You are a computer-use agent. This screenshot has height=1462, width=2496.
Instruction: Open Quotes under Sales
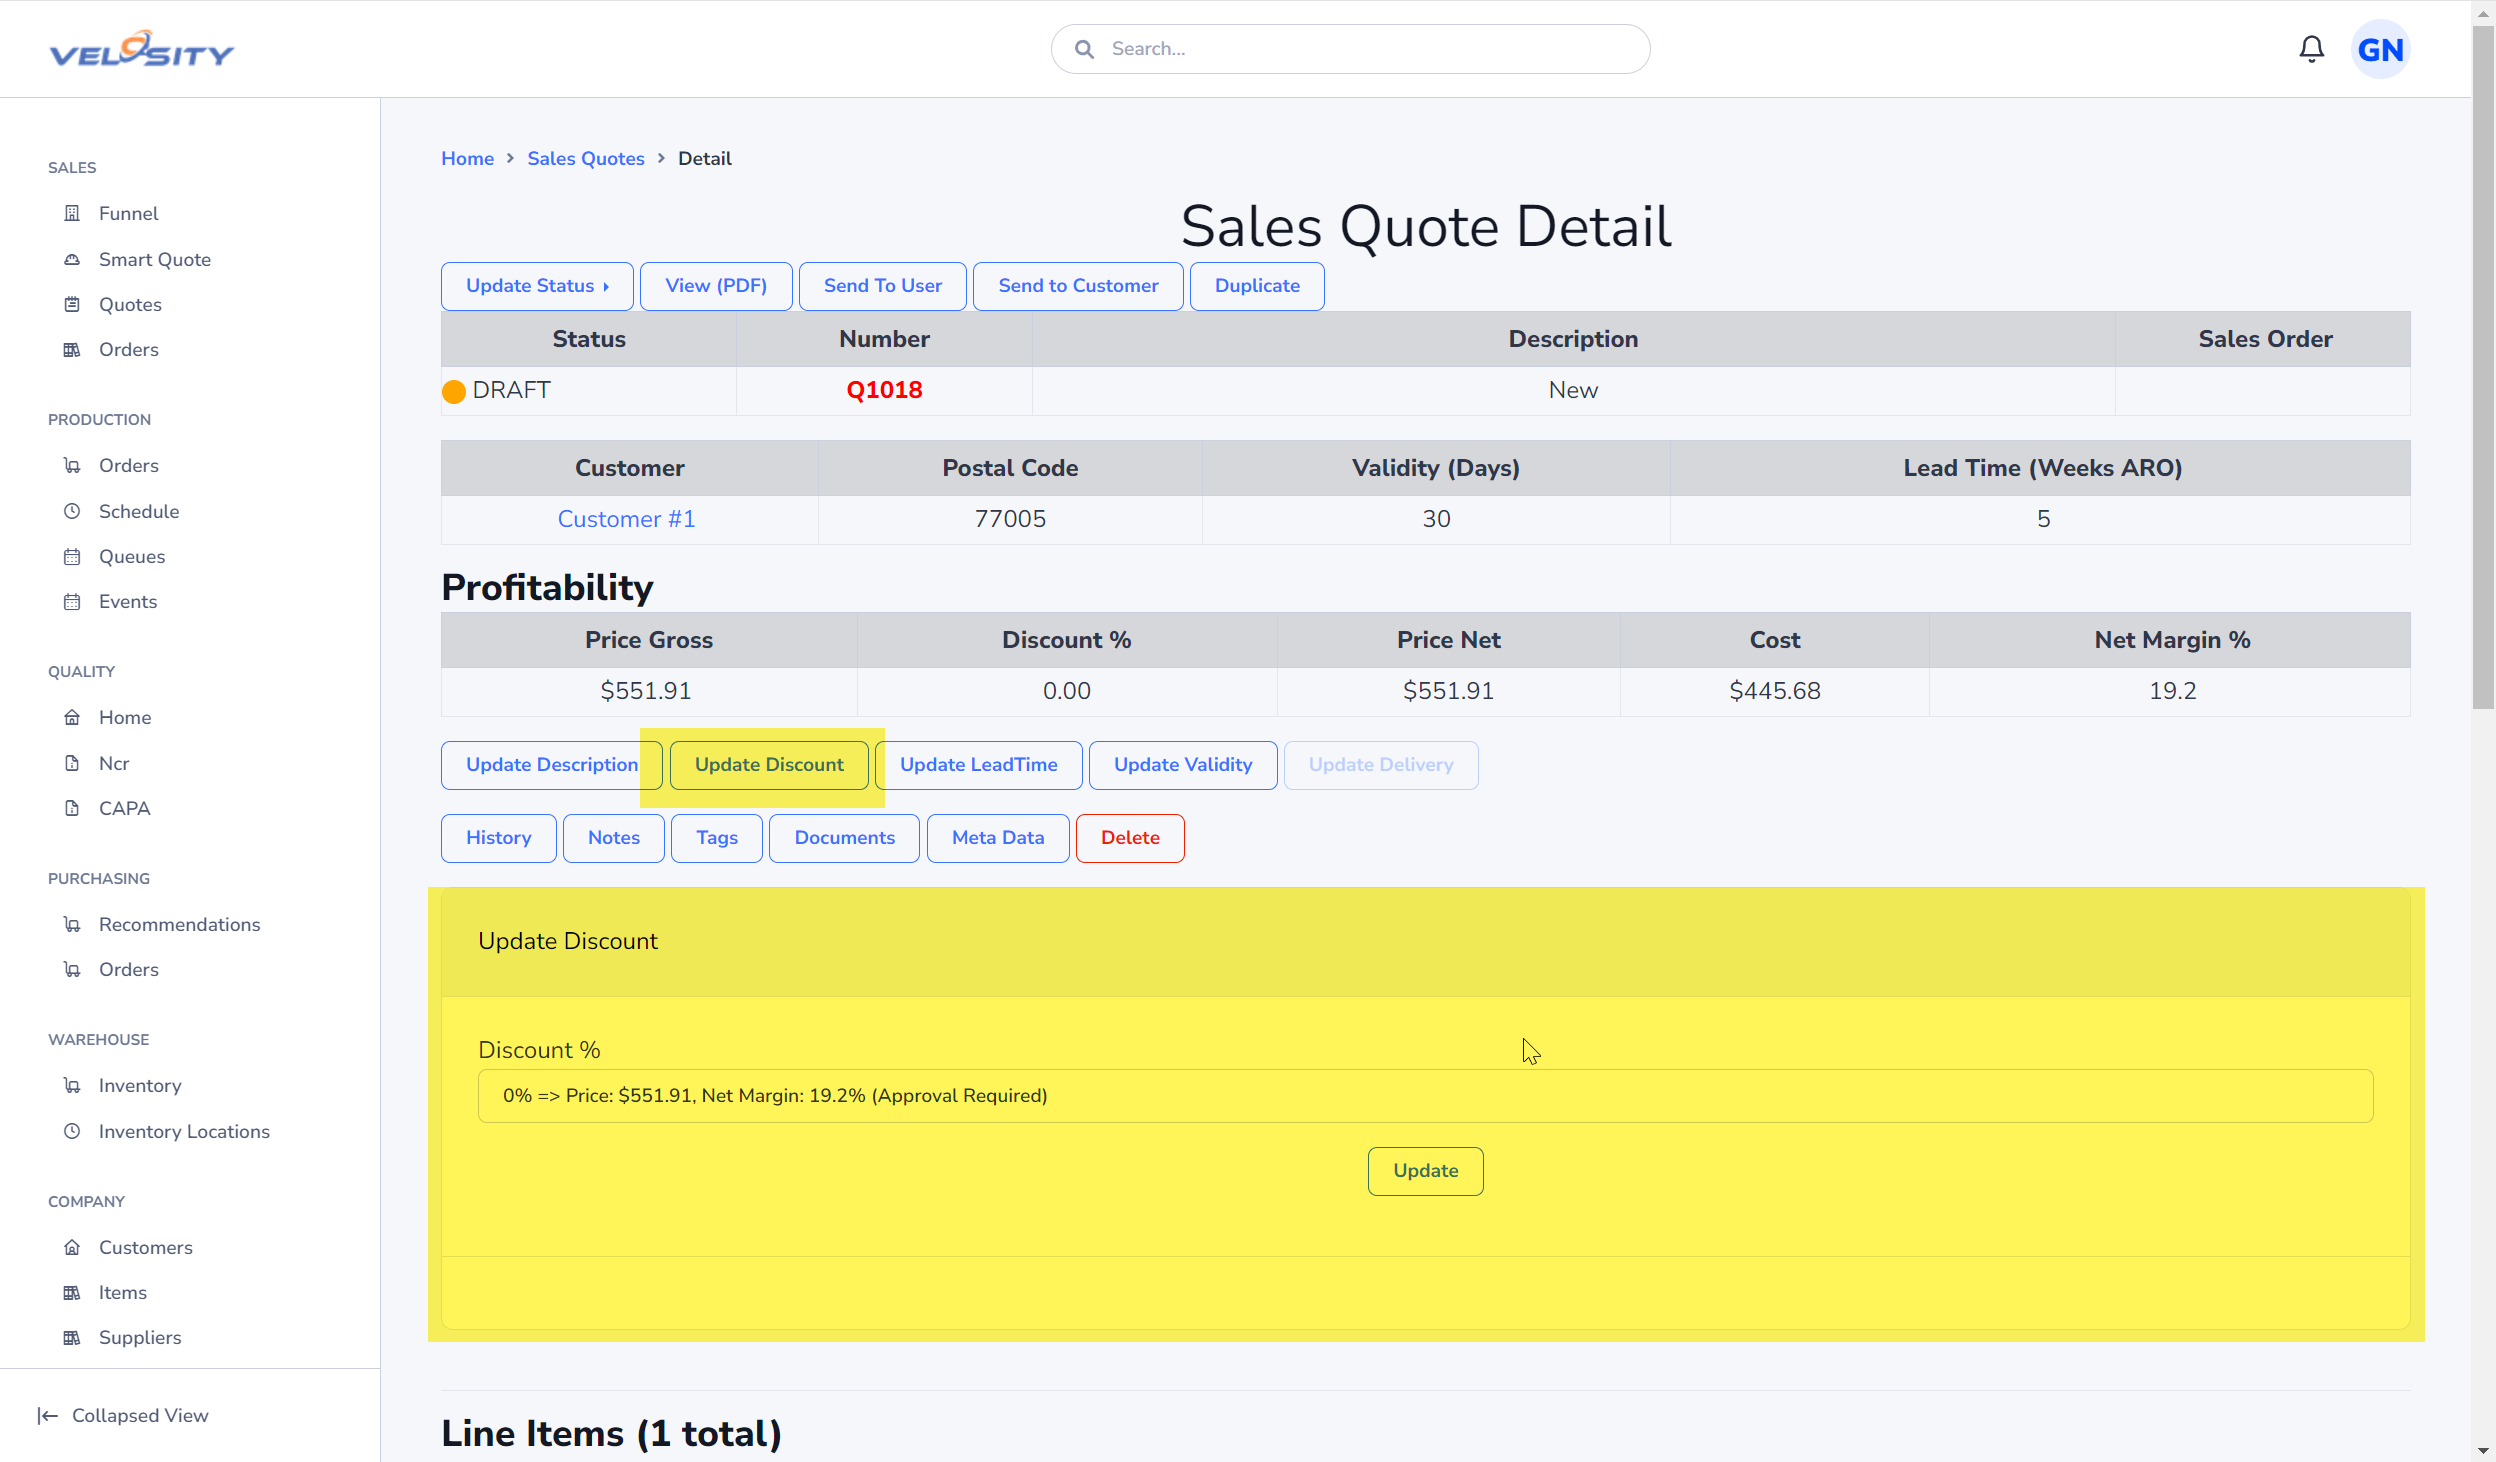pos(130,304)
